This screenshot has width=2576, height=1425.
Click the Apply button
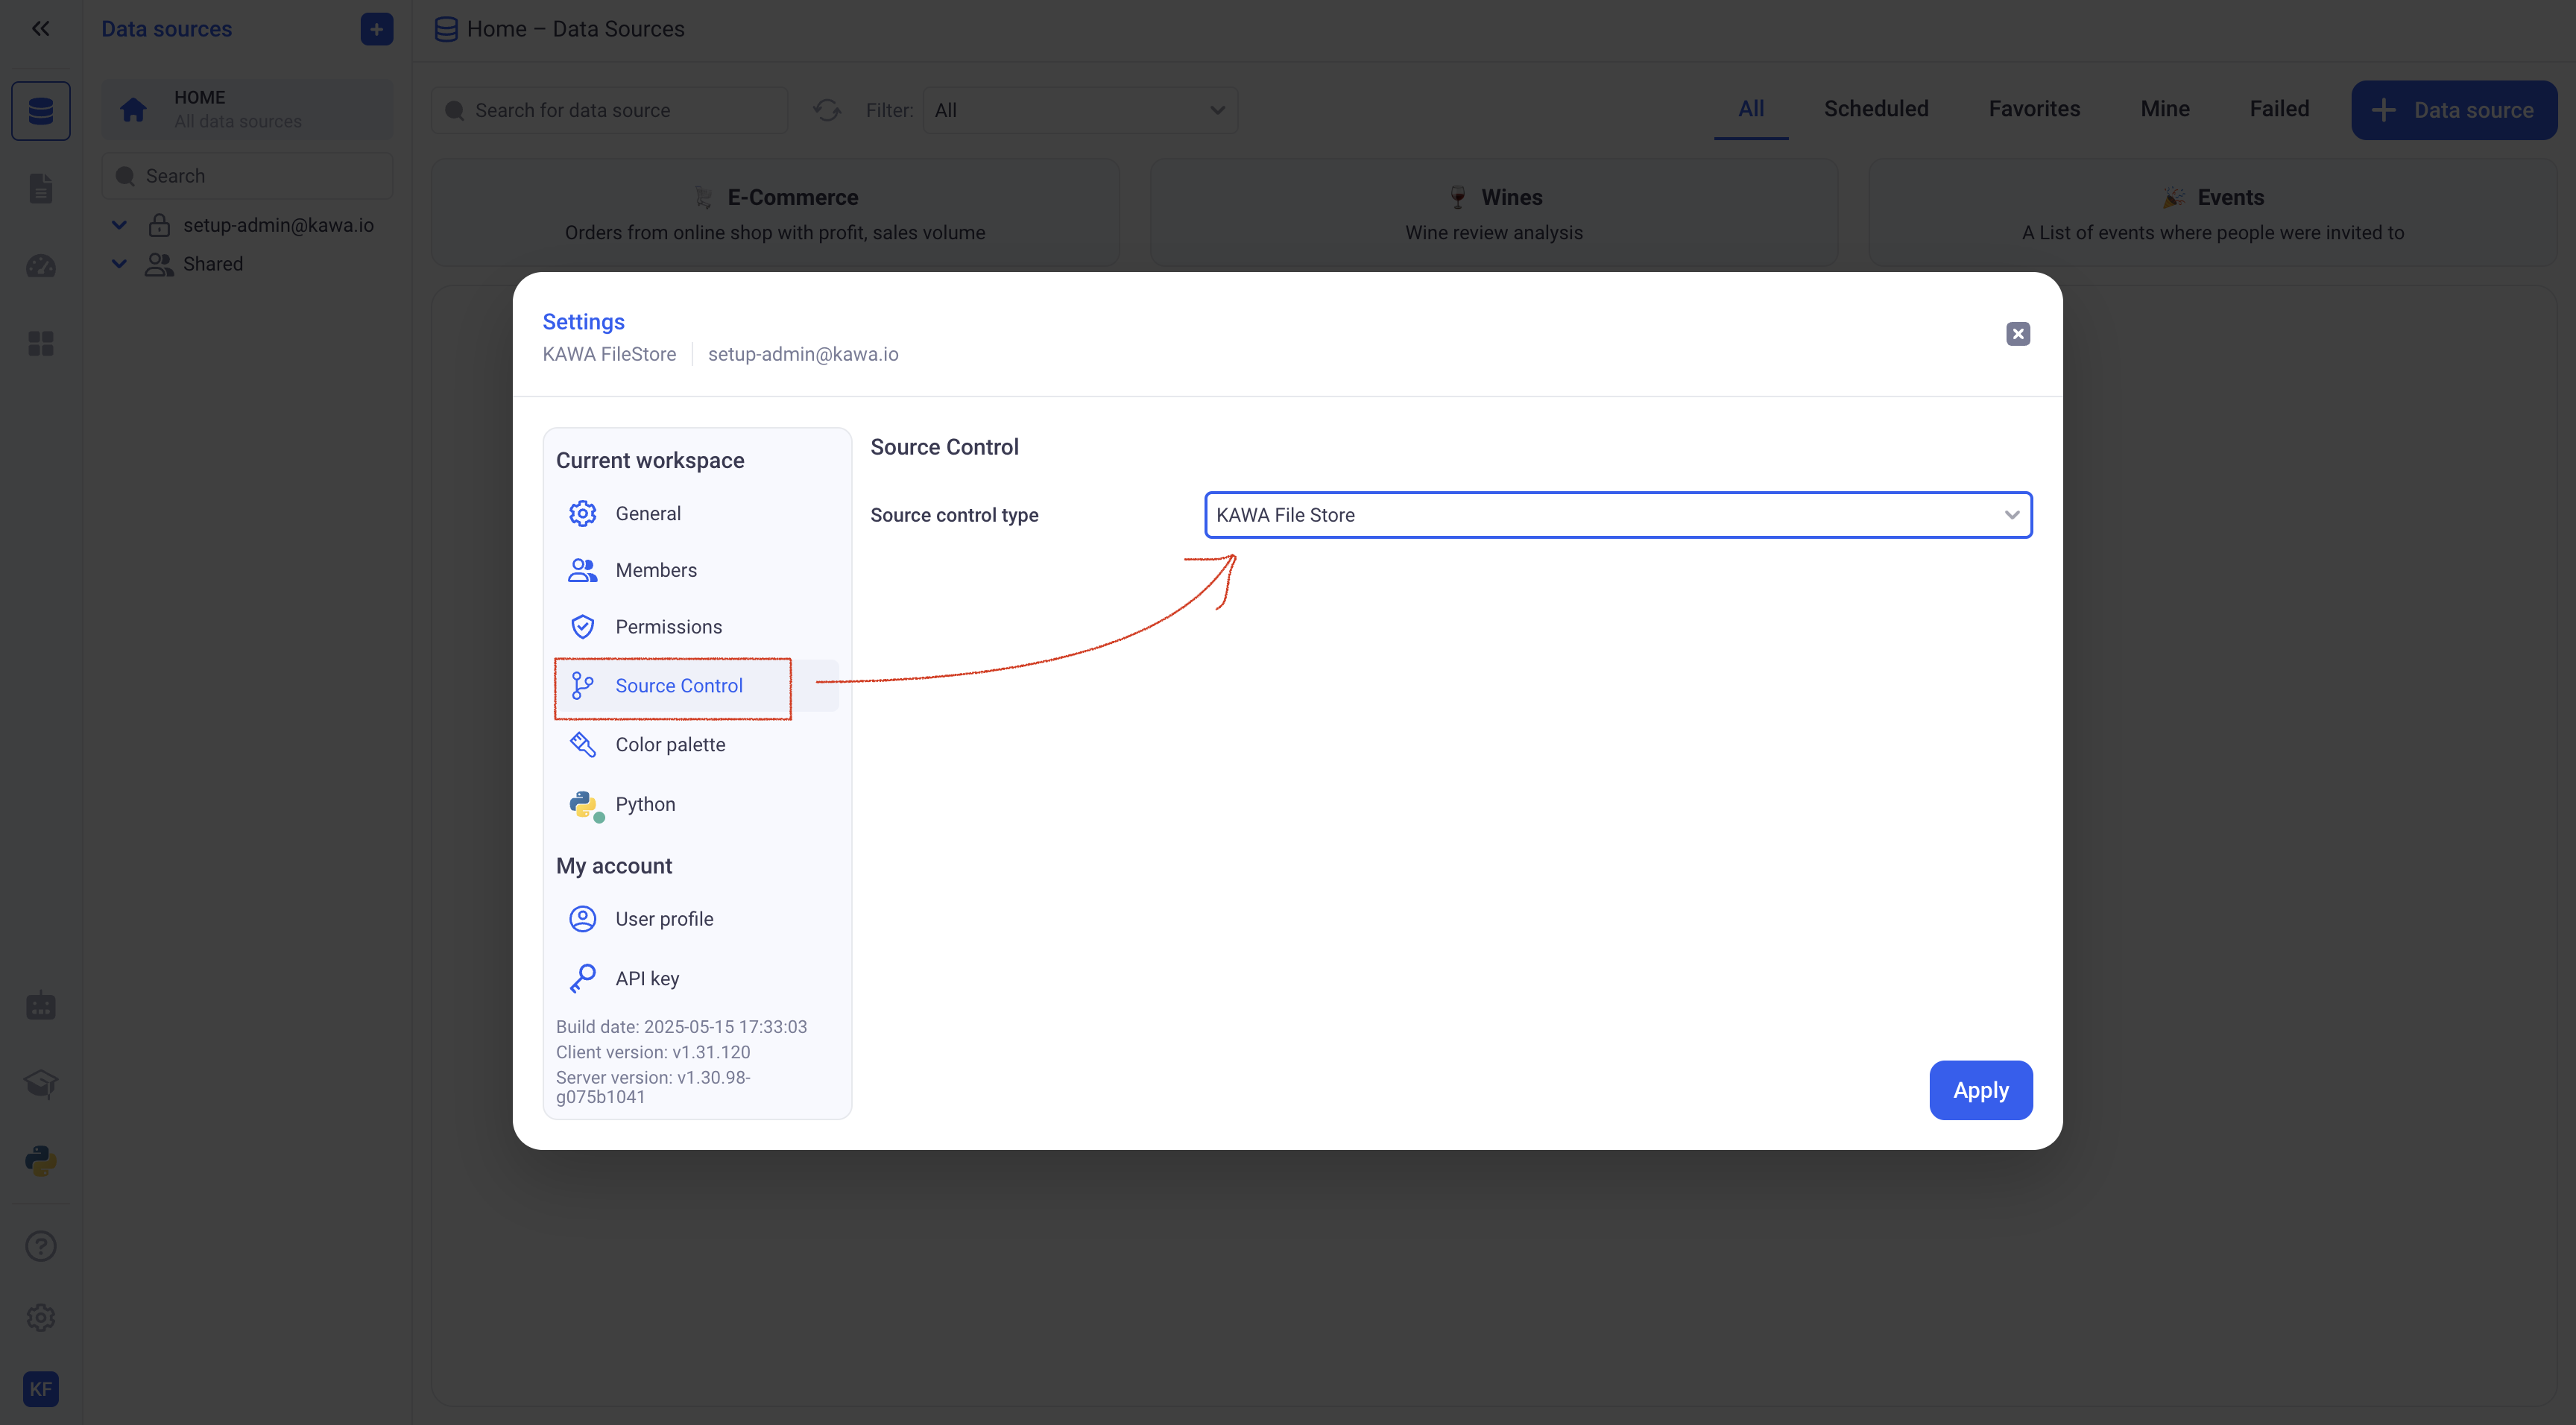(x=1979, y=1090)
